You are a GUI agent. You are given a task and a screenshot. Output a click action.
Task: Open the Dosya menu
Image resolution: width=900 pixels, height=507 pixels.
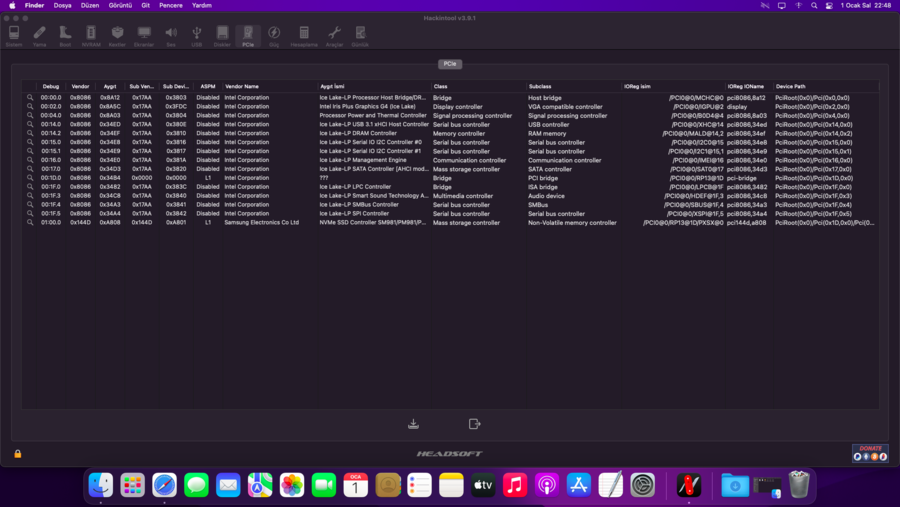[63, 5]
